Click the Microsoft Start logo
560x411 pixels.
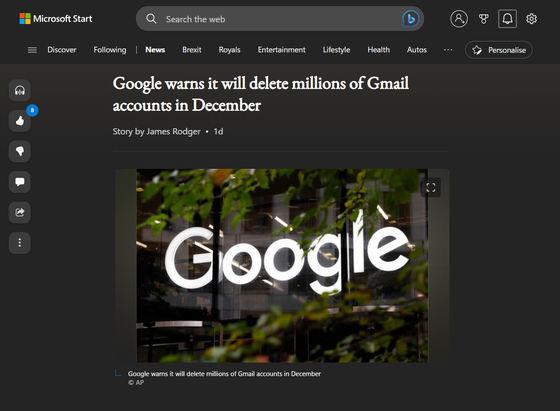coord(56,19)
